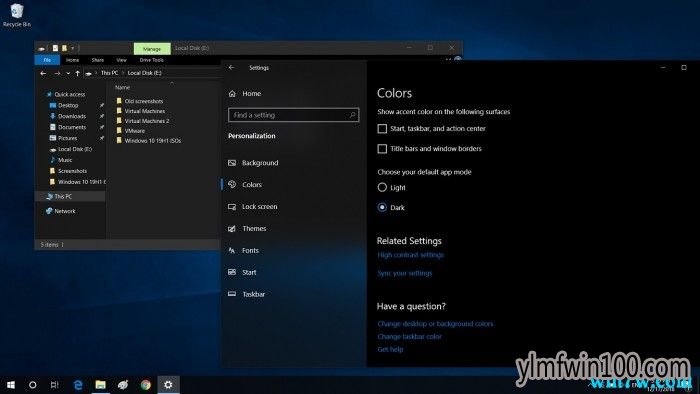Select the Old screenshots folder
The height and width of the screenshot is (394, 700).
click(x=140, y=101)
